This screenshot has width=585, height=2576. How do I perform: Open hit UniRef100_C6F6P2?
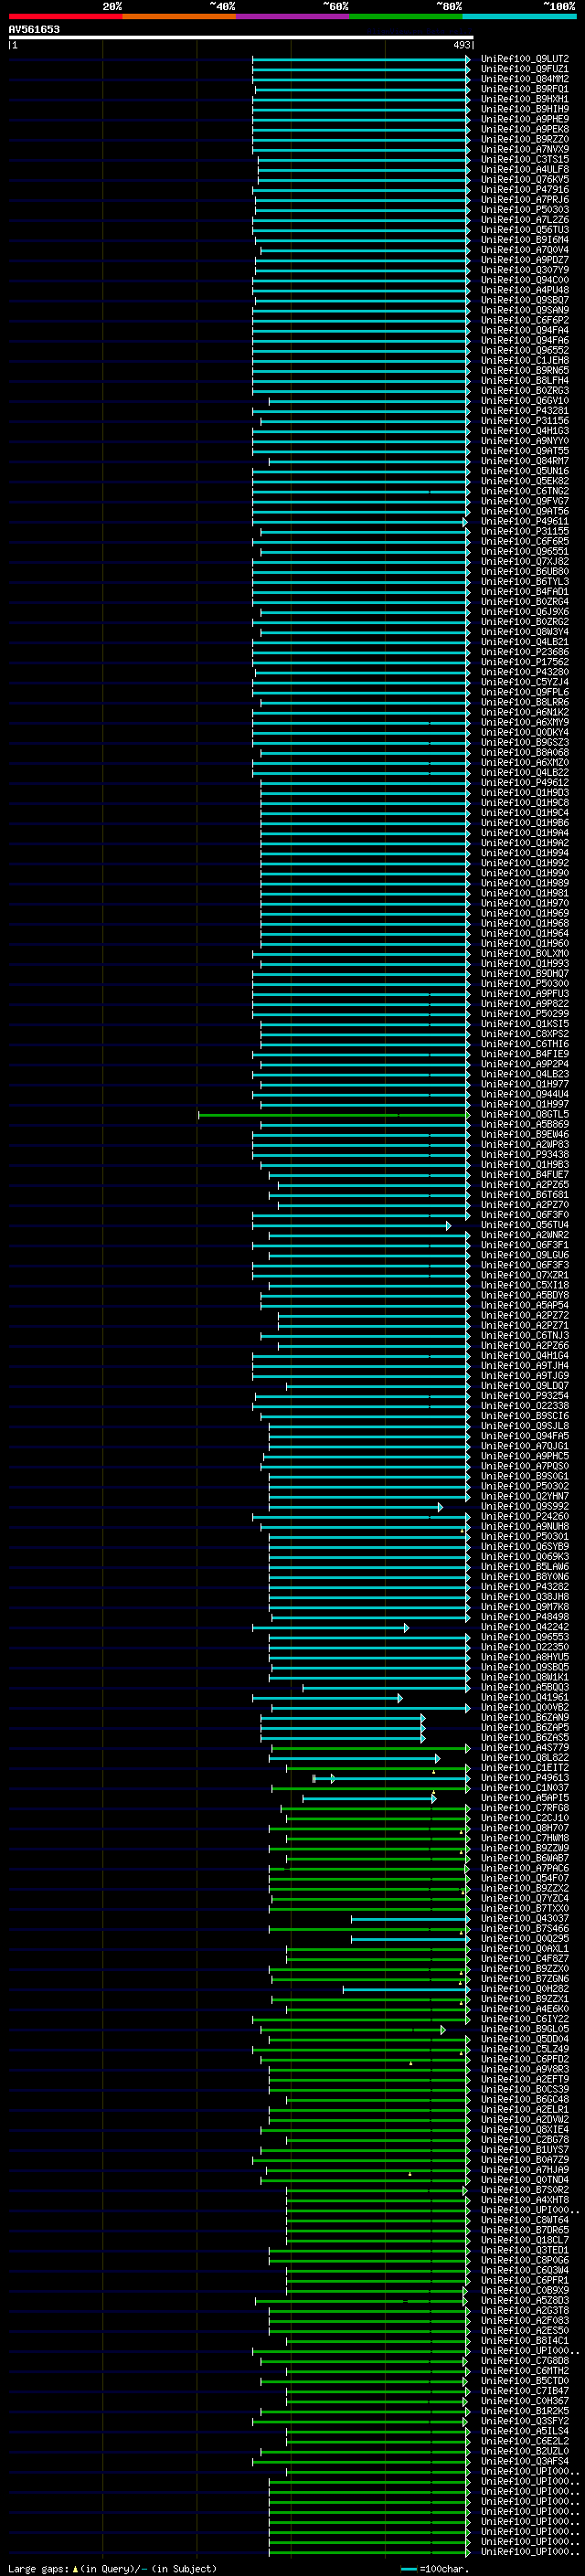(525, 320)
